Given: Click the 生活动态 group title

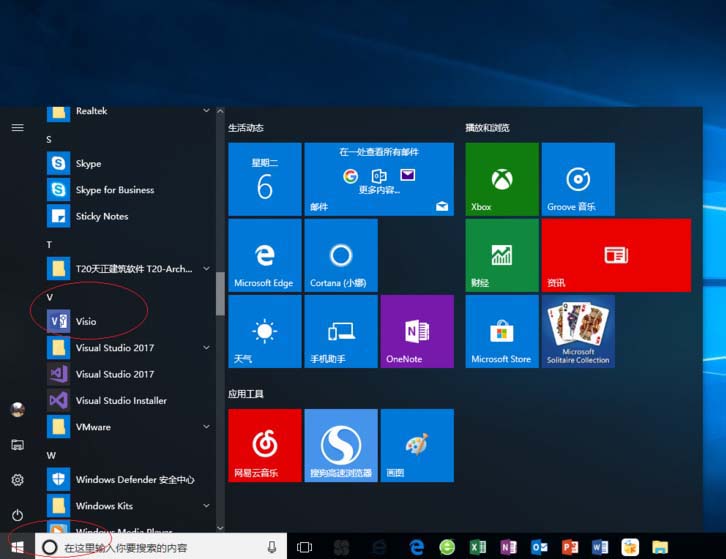Looking at the screenshot, I should (246, 128).
